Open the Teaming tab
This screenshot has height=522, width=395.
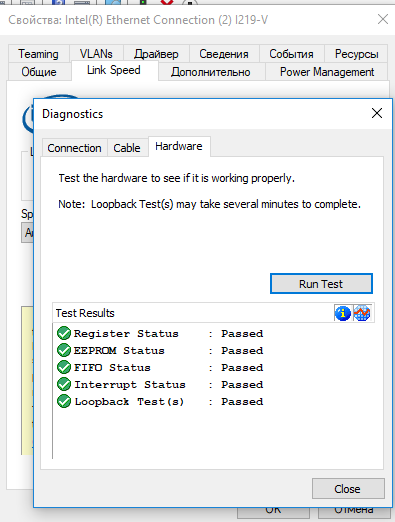click(x=39, y=54)
